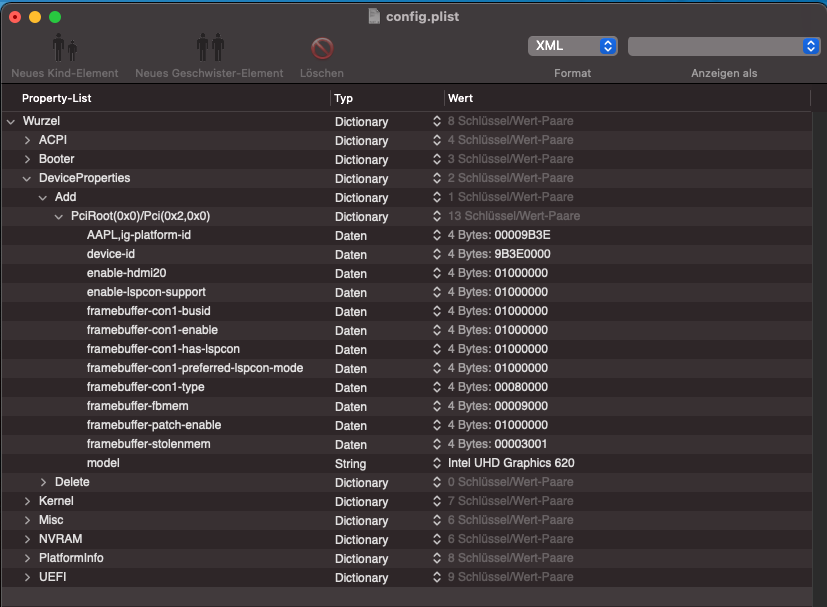Toggle type popup for enable-hdmi20 row

(437, 273)
